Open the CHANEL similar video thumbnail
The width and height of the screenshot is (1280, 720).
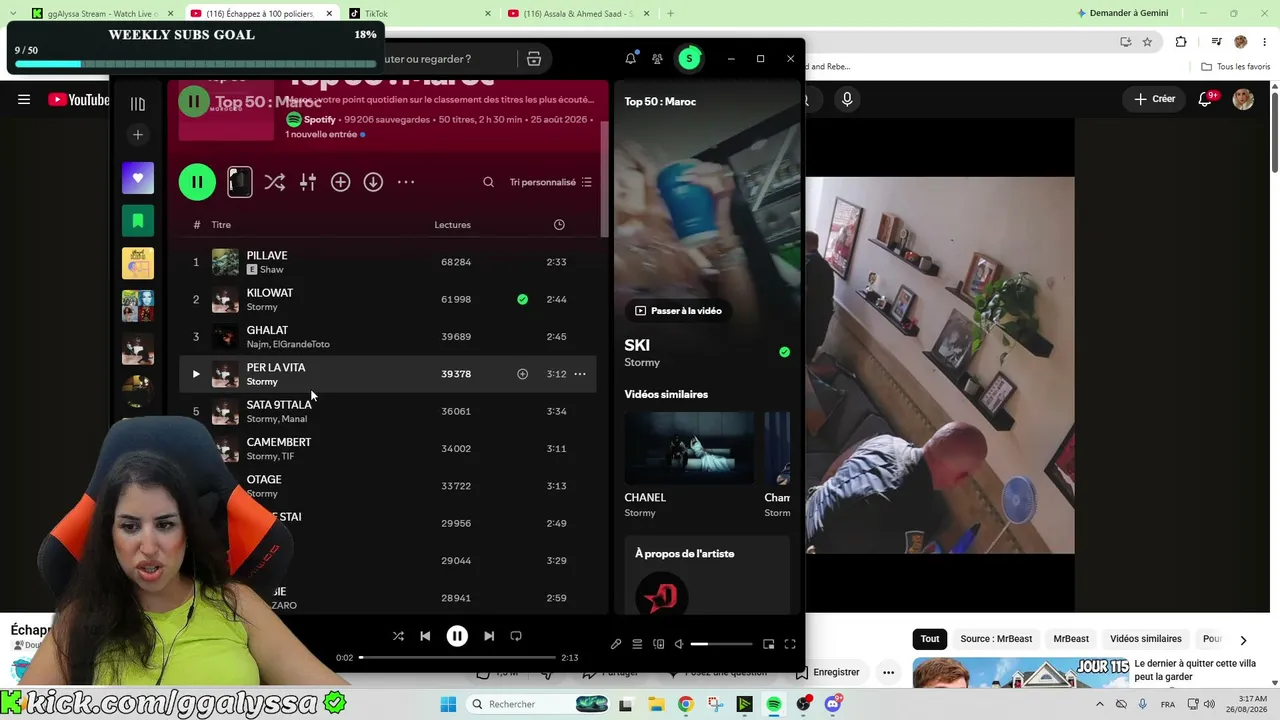(689, 448)
